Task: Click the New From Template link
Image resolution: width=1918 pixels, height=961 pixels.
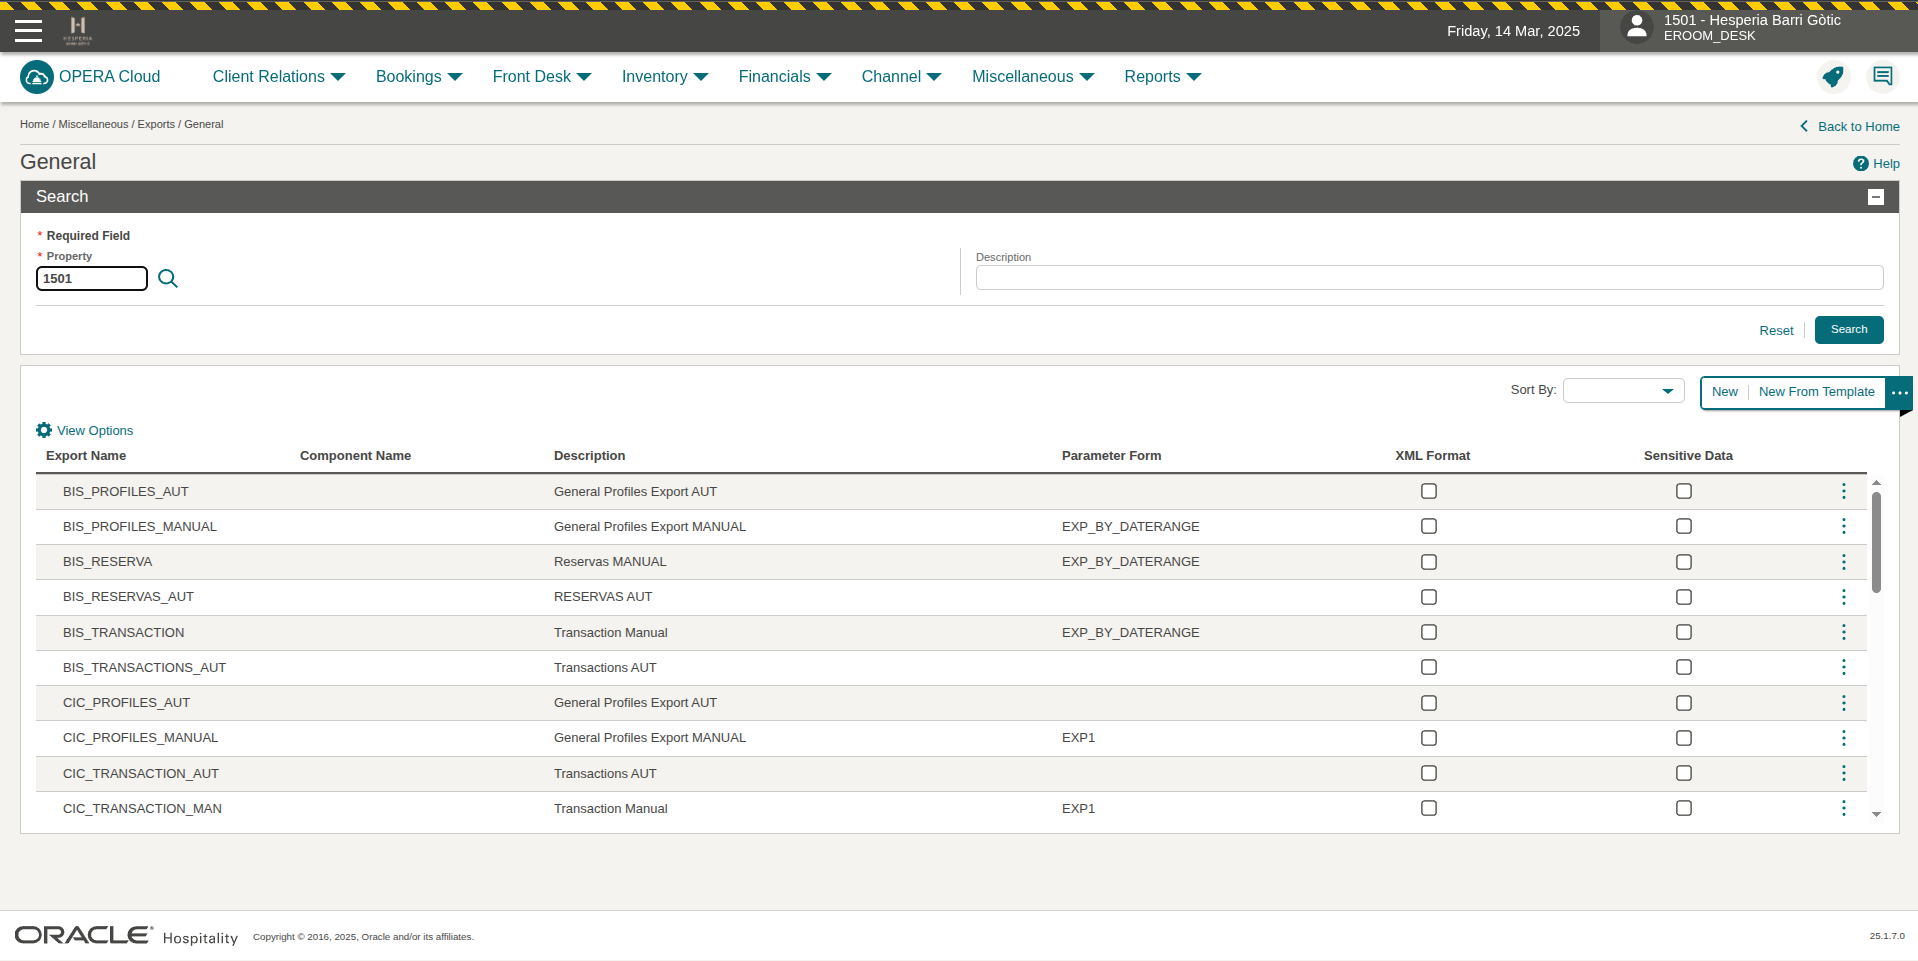Action: 1816,392
